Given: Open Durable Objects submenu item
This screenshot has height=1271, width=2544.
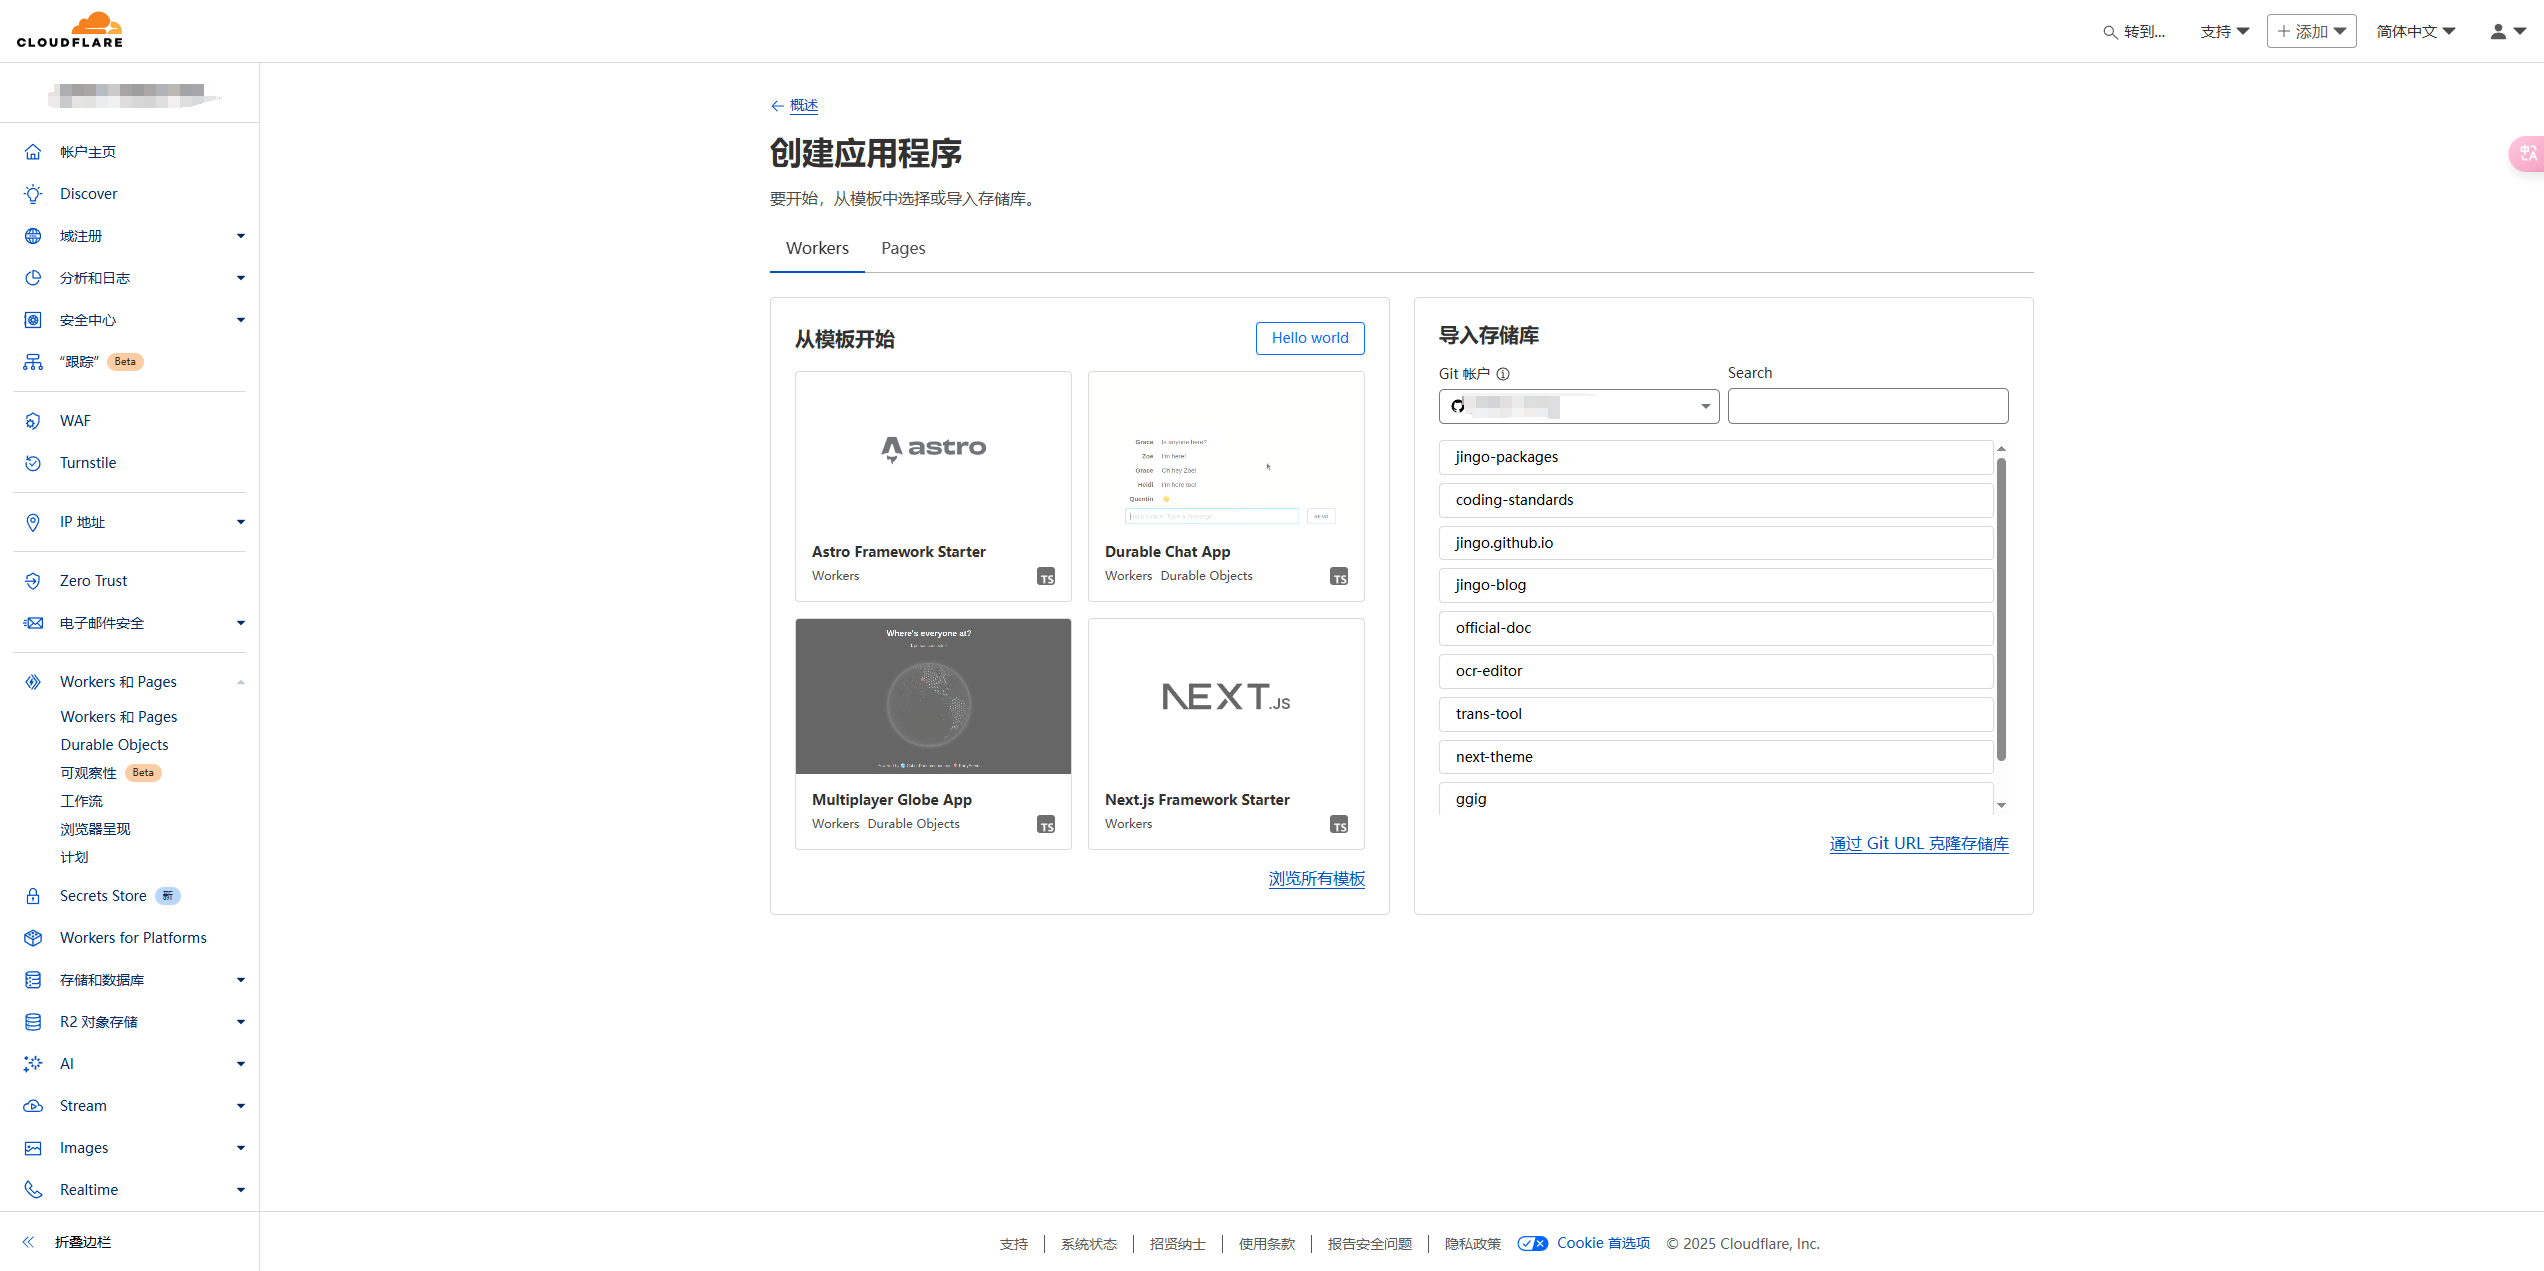Looking at the screenshot, I should pos(114,745).
